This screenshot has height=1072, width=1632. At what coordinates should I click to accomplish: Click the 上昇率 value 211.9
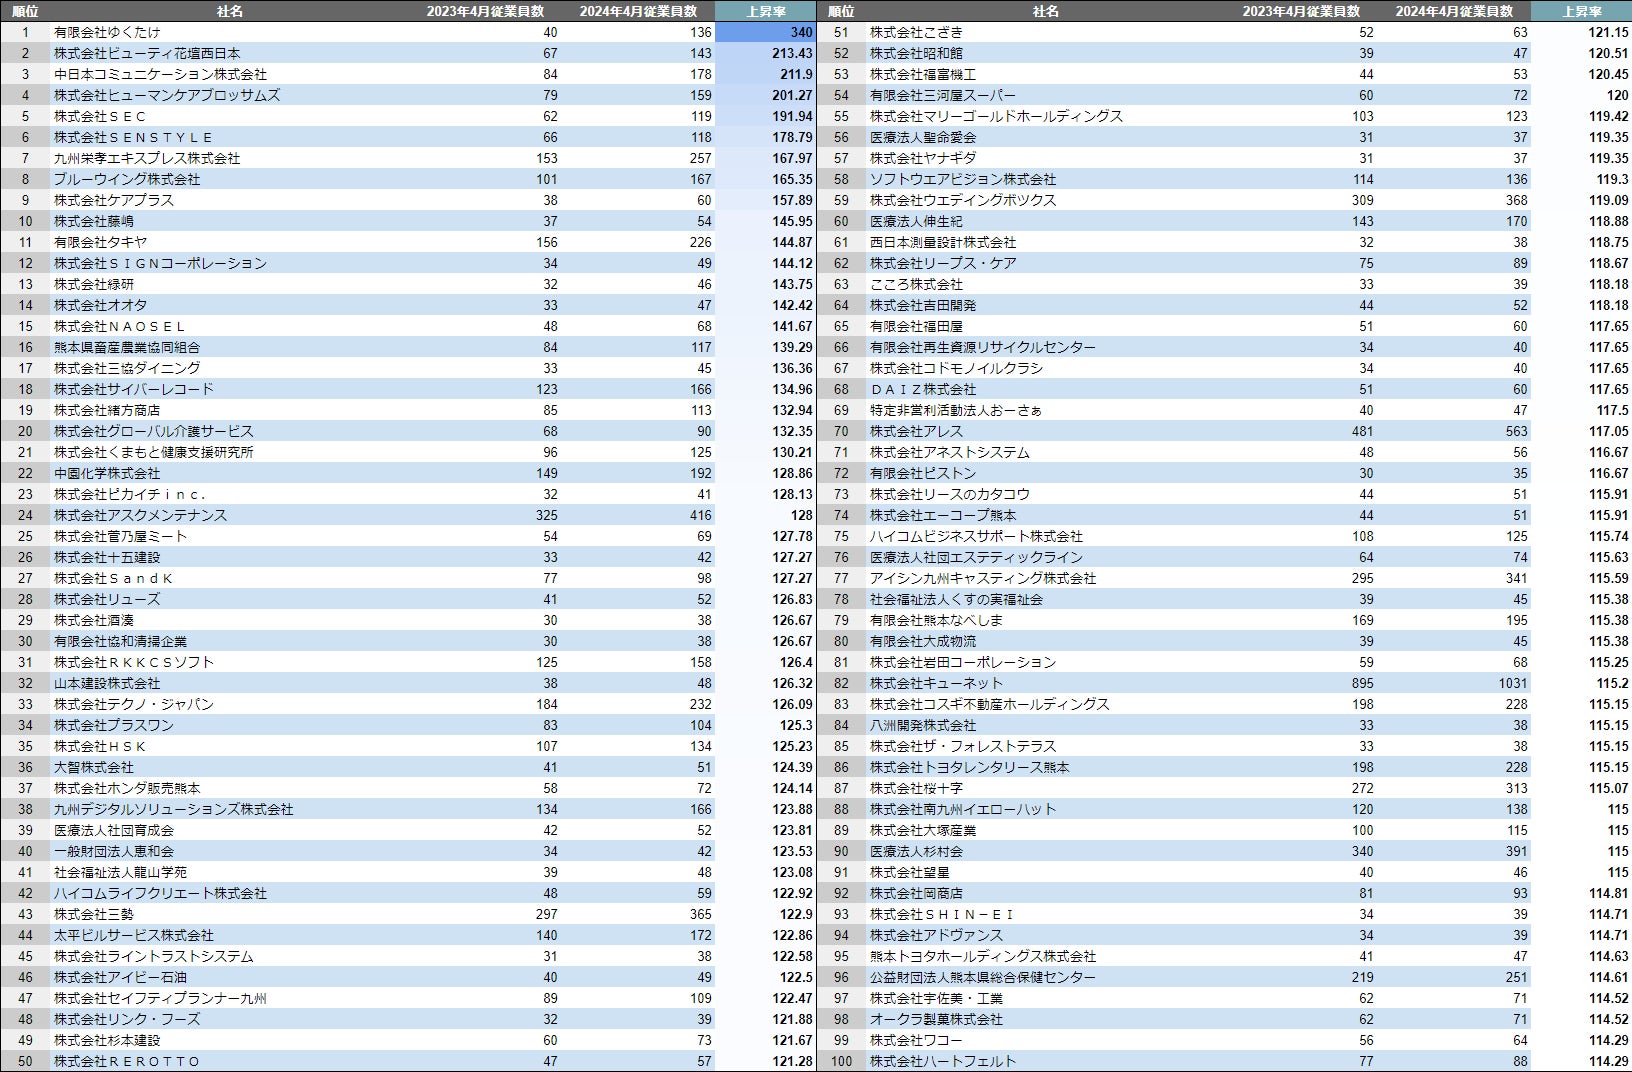796,74
